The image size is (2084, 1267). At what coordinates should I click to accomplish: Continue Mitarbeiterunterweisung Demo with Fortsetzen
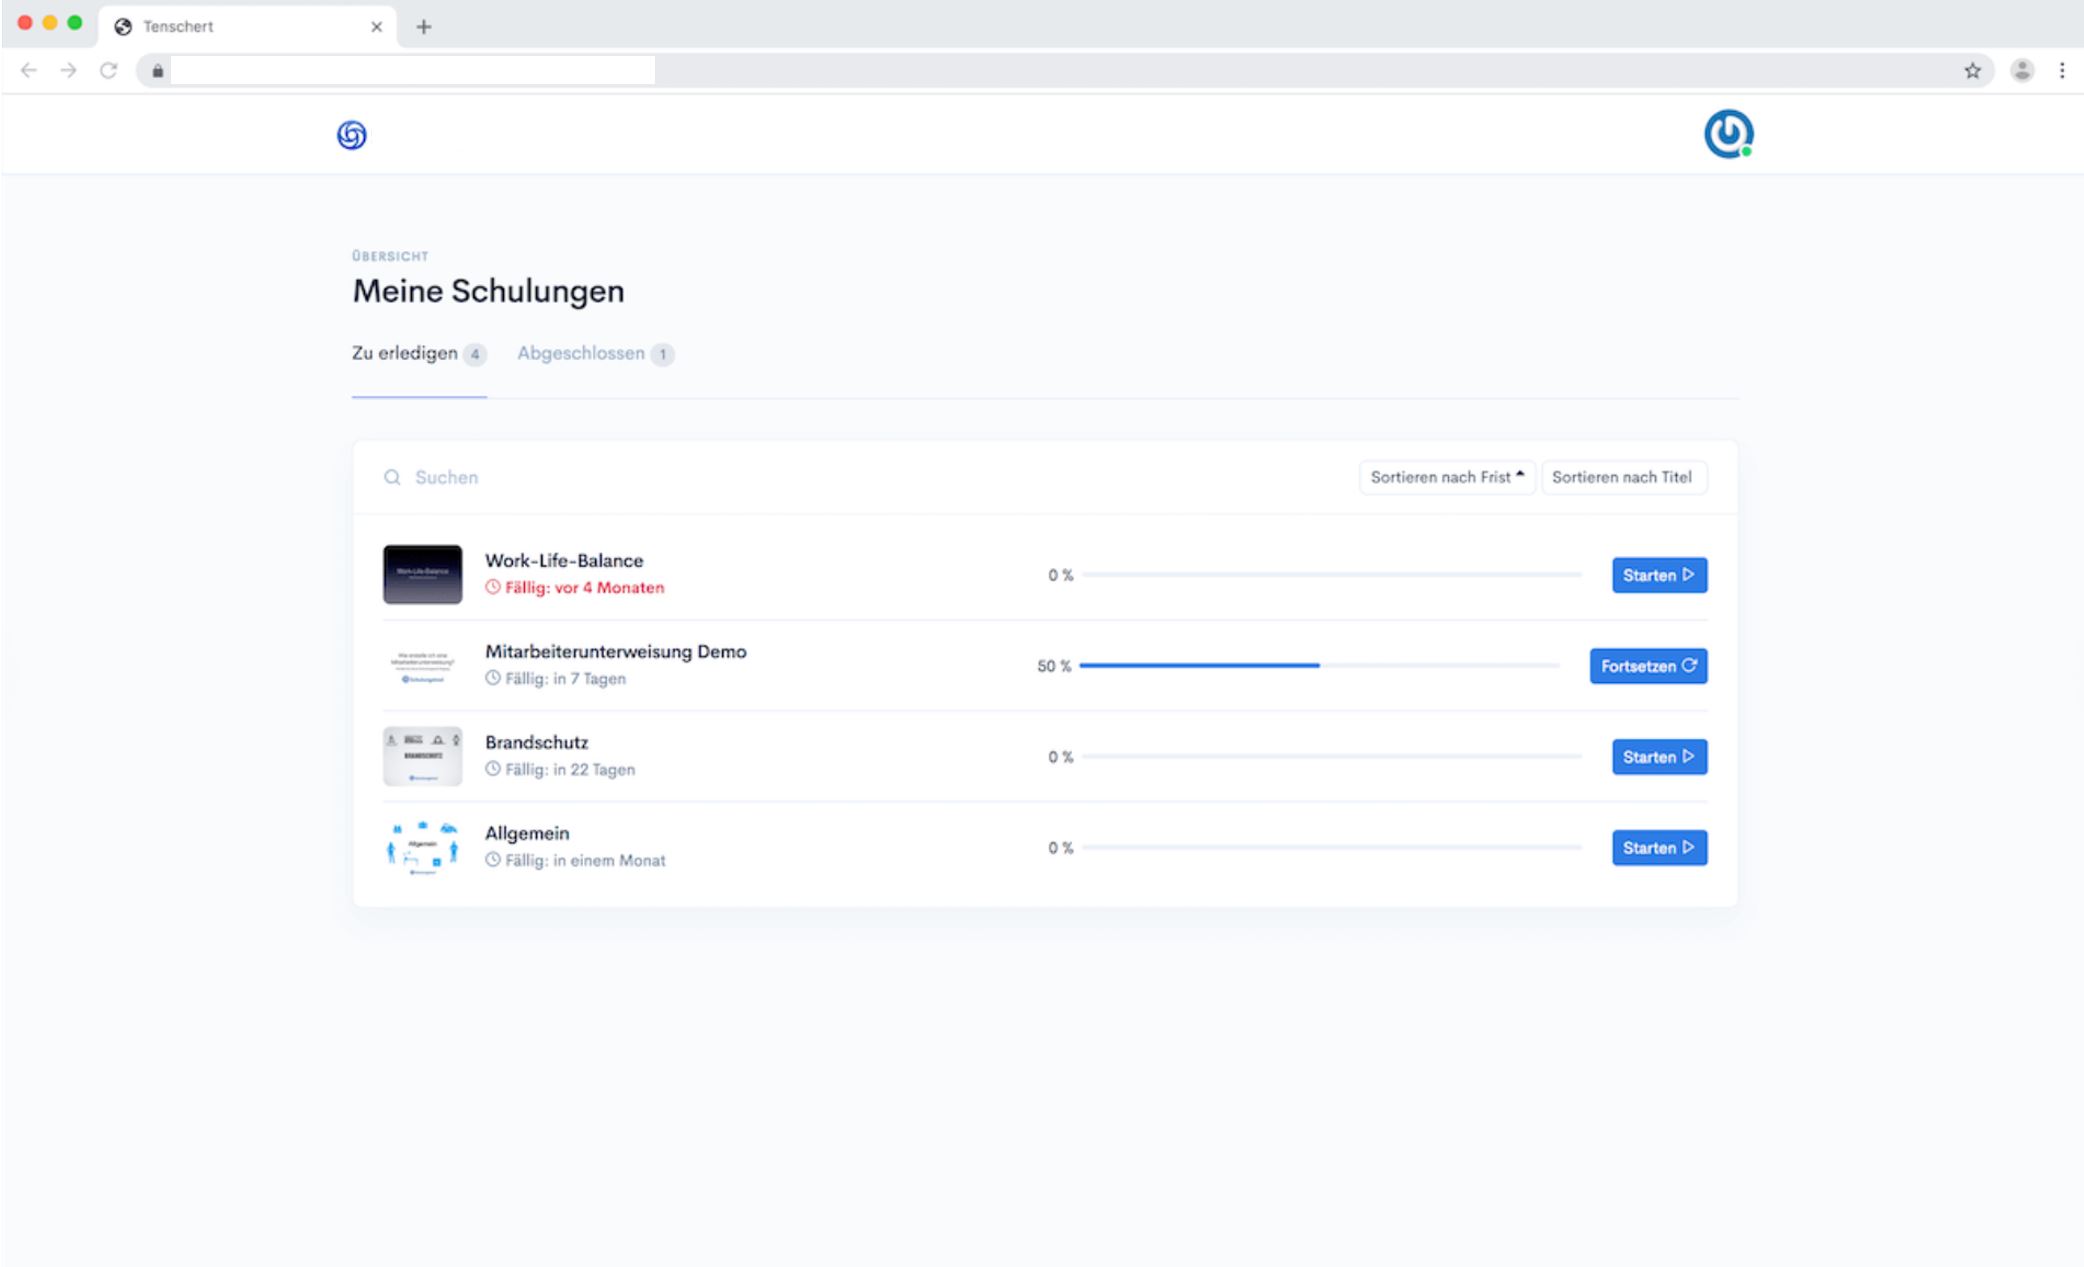click(1648, 666)
